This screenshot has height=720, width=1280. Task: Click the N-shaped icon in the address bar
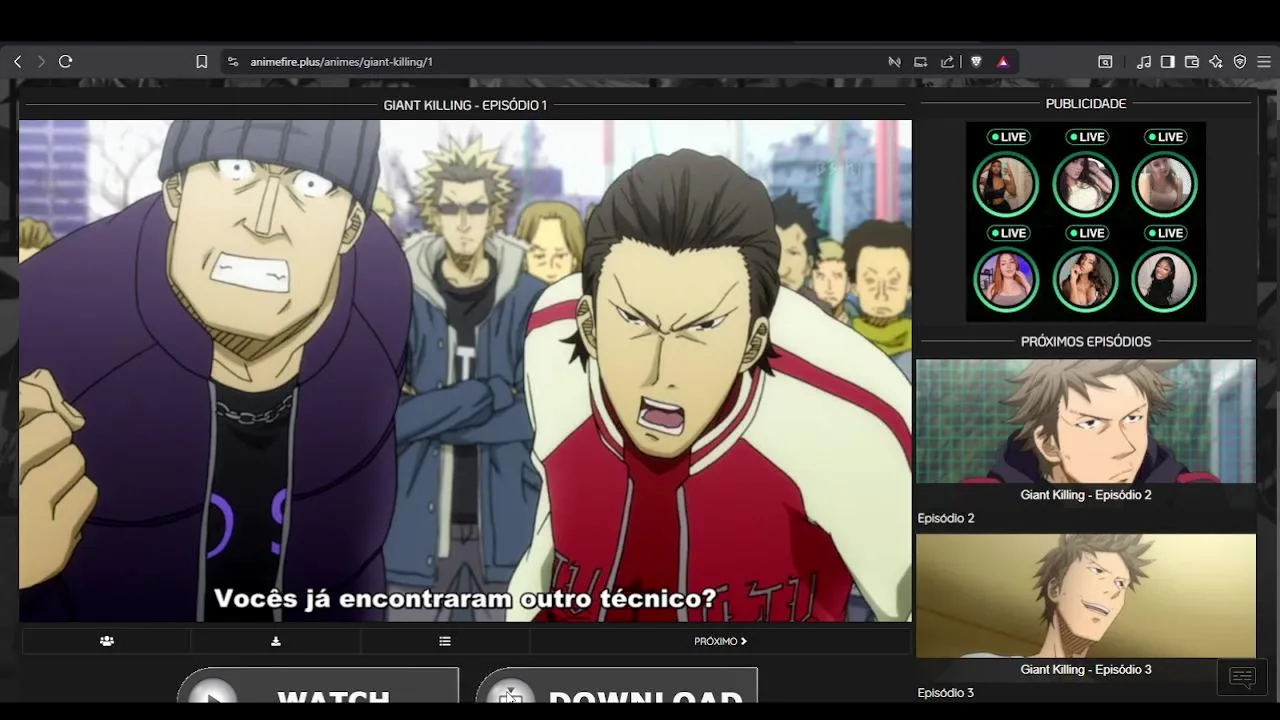point(894,62)
